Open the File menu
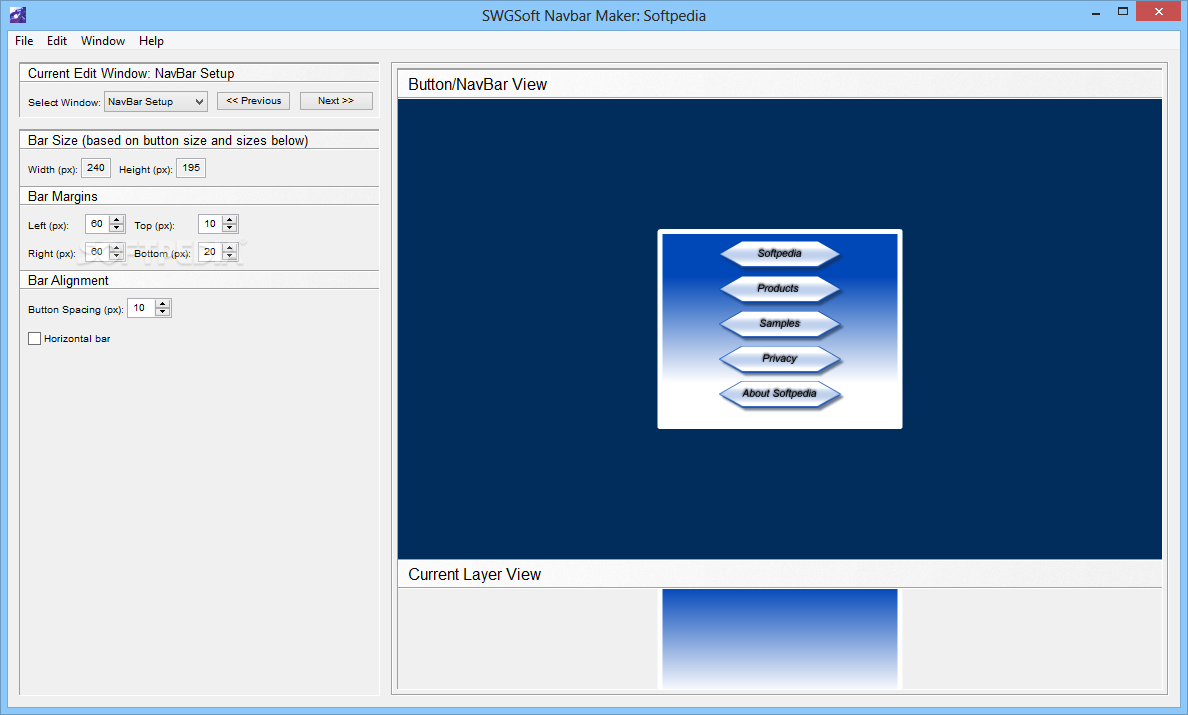The image size is (1188, 715). (x=24, y=41)
